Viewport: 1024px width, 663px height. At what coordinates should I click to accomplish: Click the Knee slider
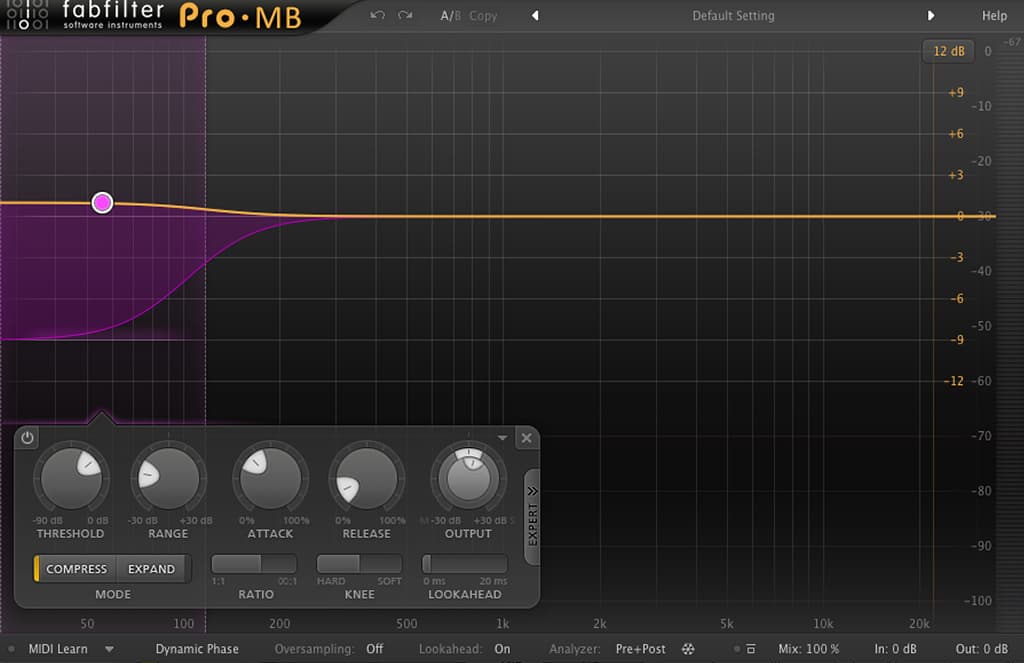[359, 564]
